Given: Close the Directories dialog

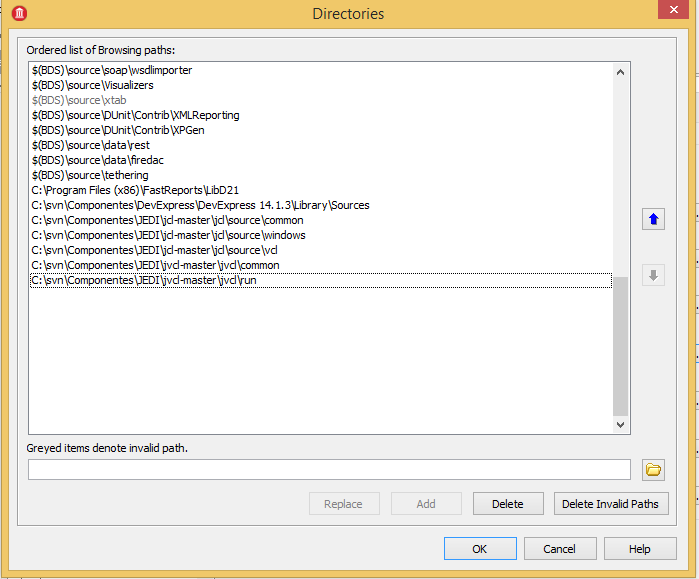Looking at the screenshot, I should [674, 9].
